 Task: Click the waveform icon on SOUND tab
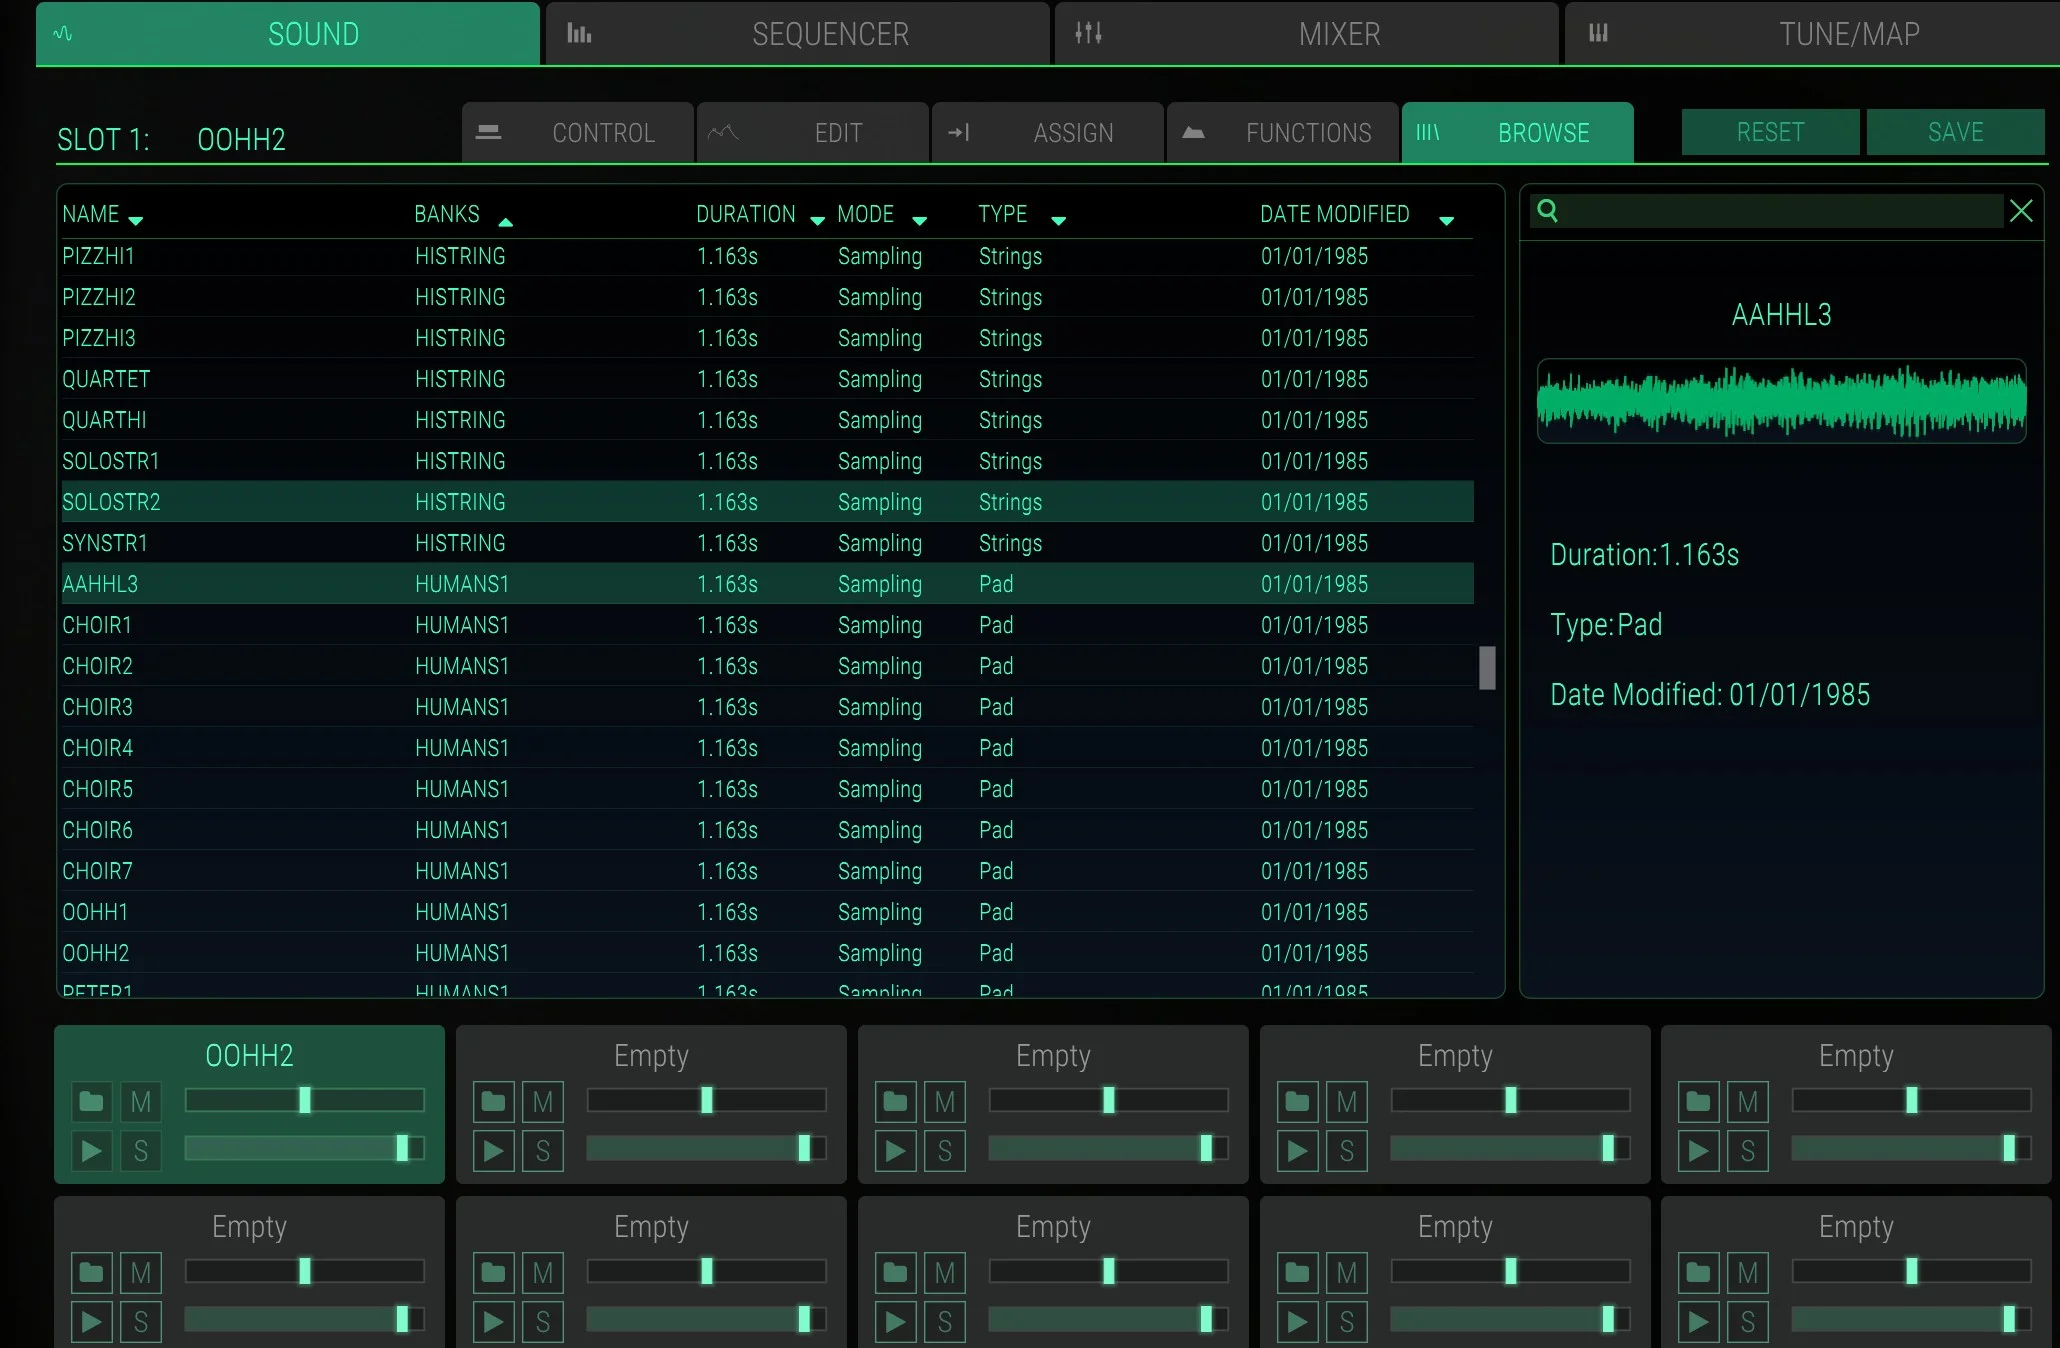pyautogui.click(x=63, y=34)
